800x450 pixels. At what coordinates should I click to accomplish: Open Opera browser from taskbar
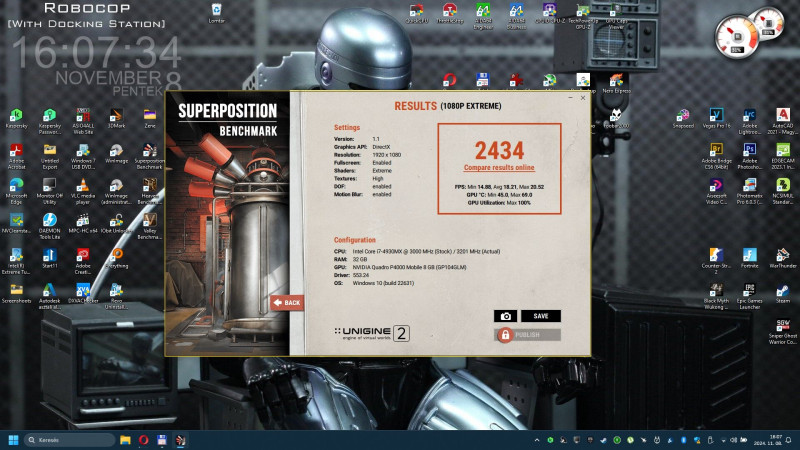click(x=143, y=440)
